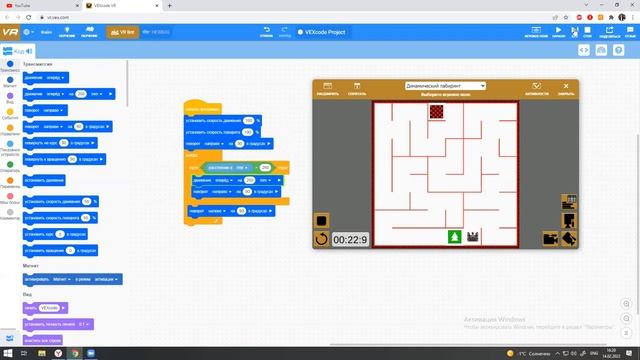The width and height of the screenshot is (640, 360).
Task: Open the Magnet dropdown in energize block
Action: (61, 279)
